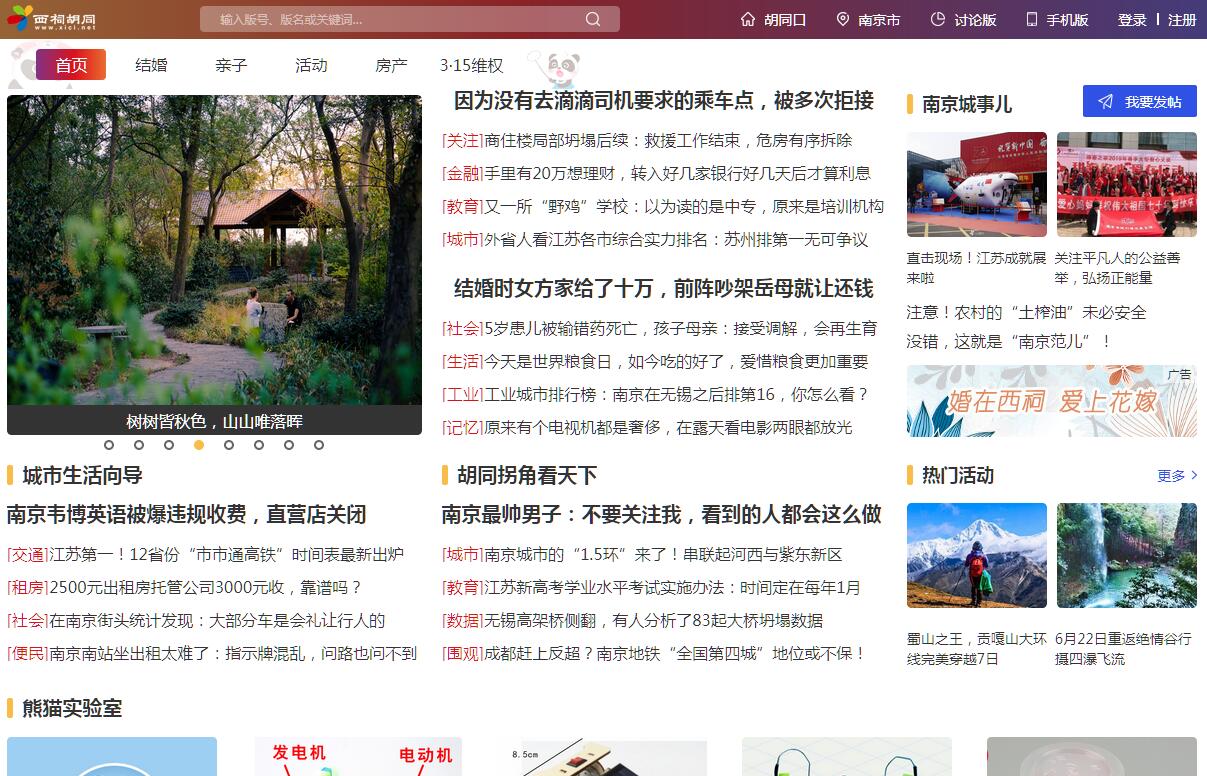Click the 注册 register link
Screen dimensions: 1207x776
pos(1181,19)
